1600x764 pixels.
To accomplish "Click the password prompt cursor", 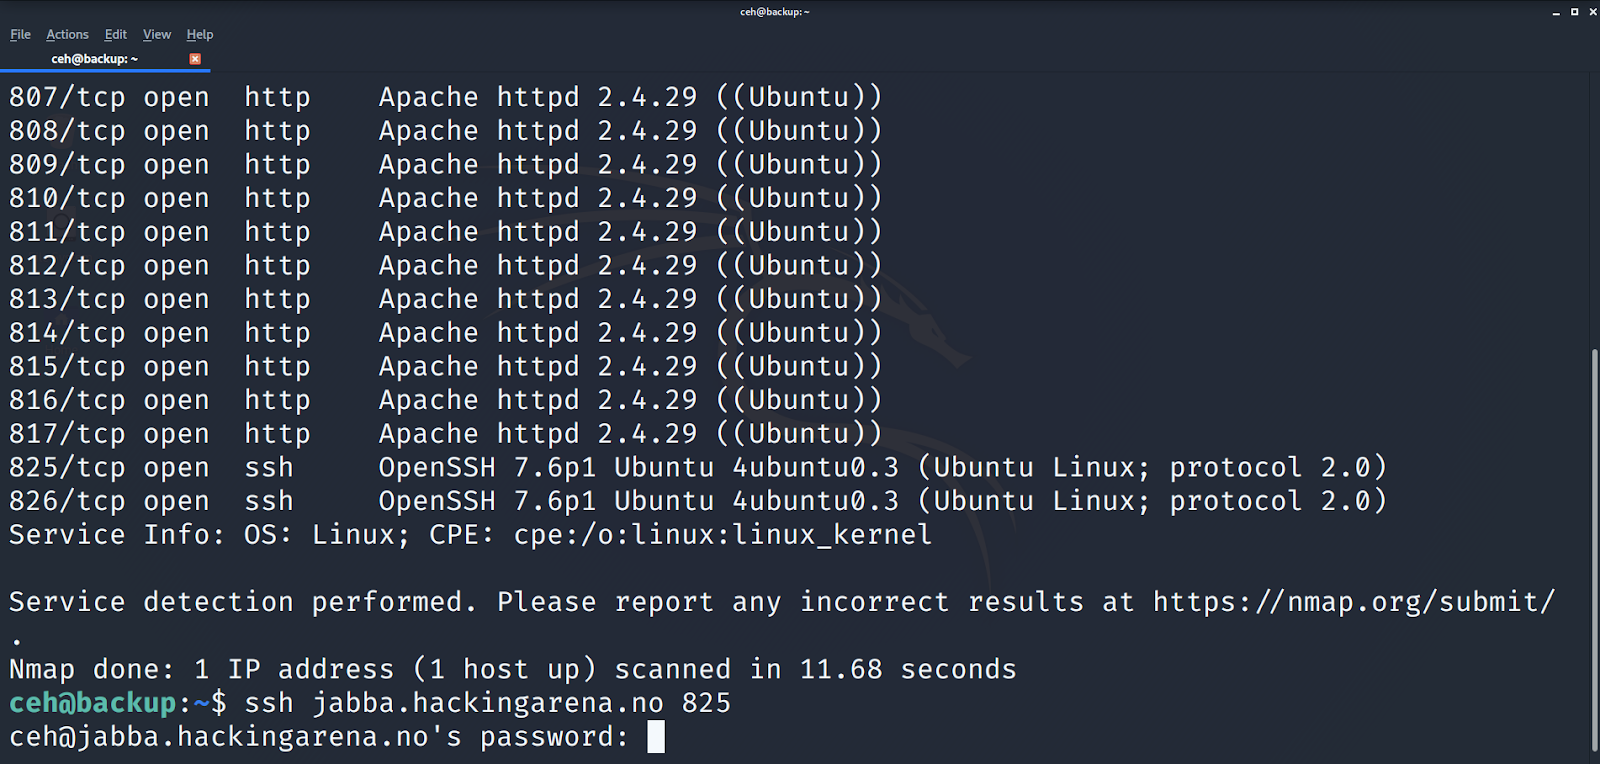I will (656, 737).
